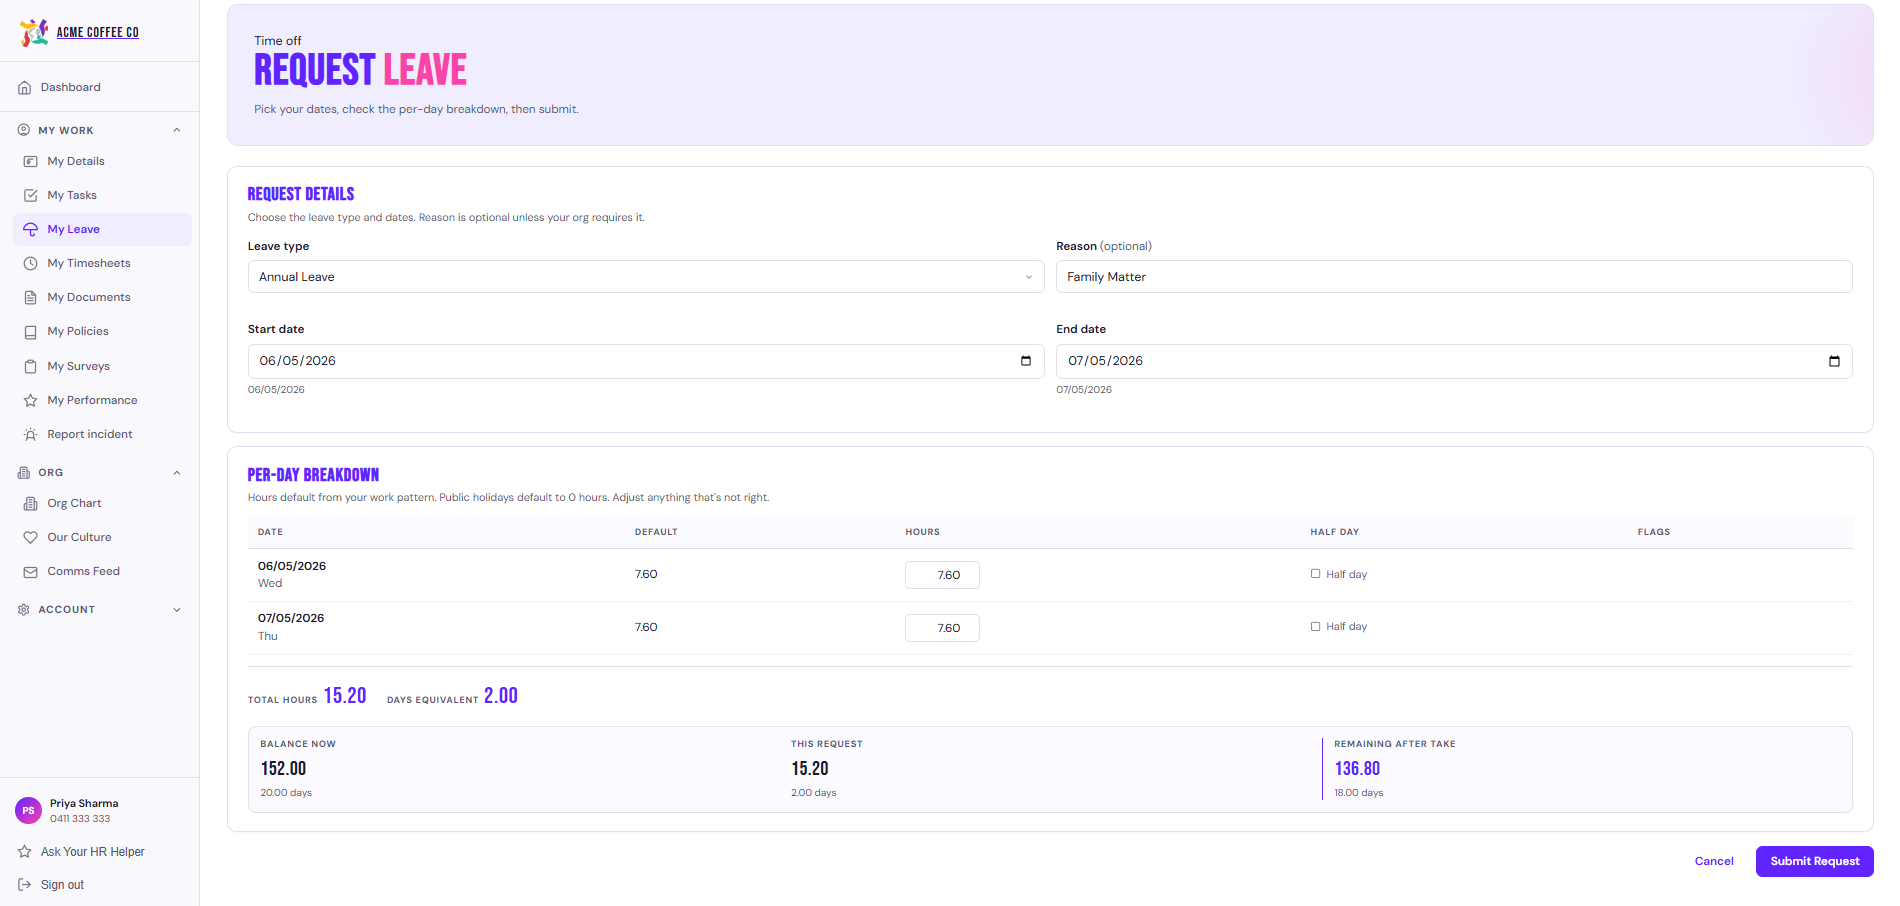The image size is (1900, 906).
Task: Click the ACME COFFEE CO link
Action: (98, 32)
